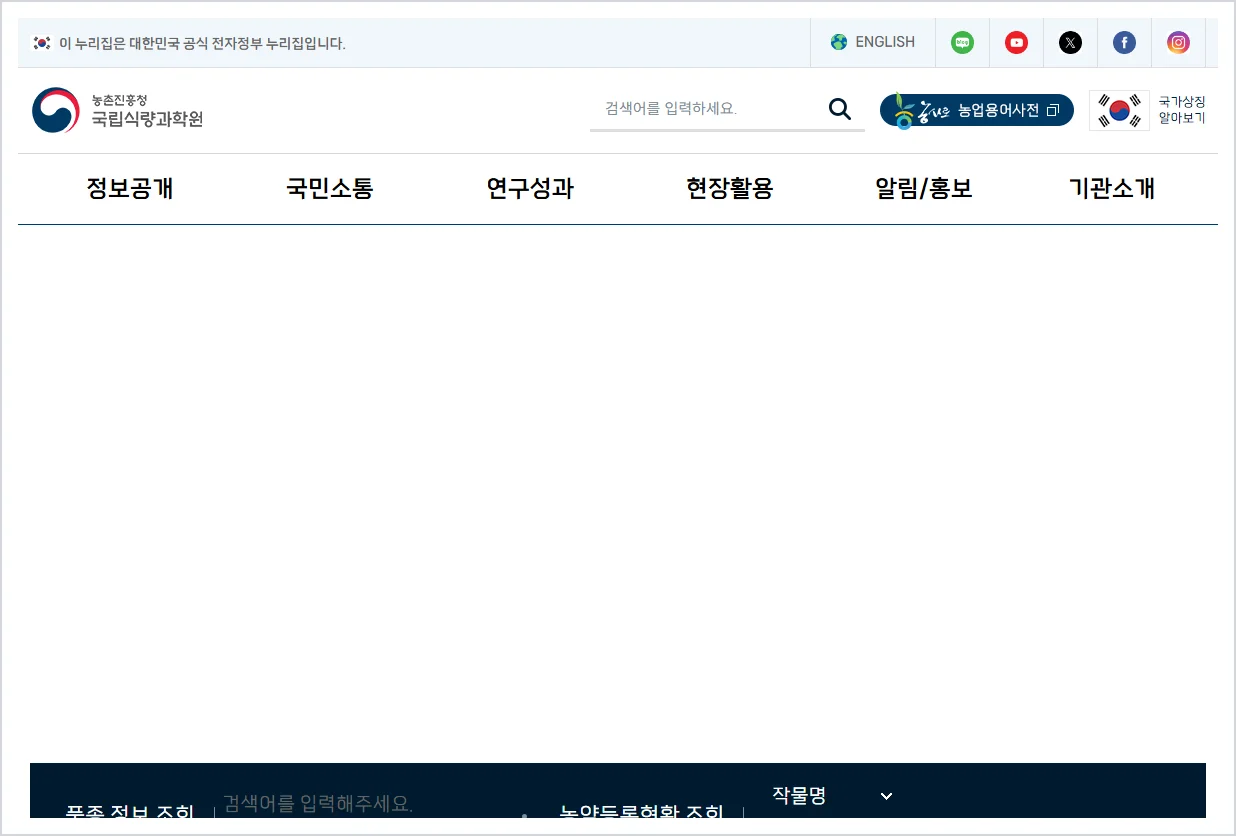Screen dimensions: 1236x836
Task: Open the 국민소통 menu
Action: pos(330,188)
